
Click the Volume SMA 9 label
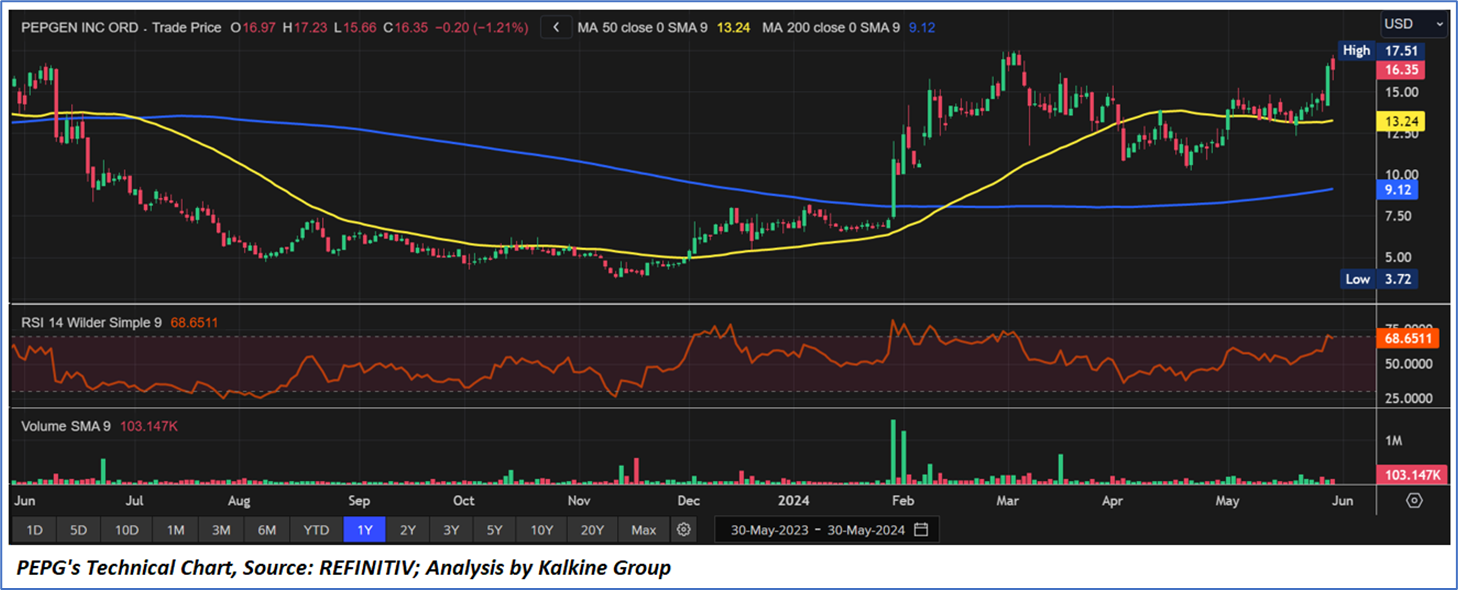(x=66, y=426)
